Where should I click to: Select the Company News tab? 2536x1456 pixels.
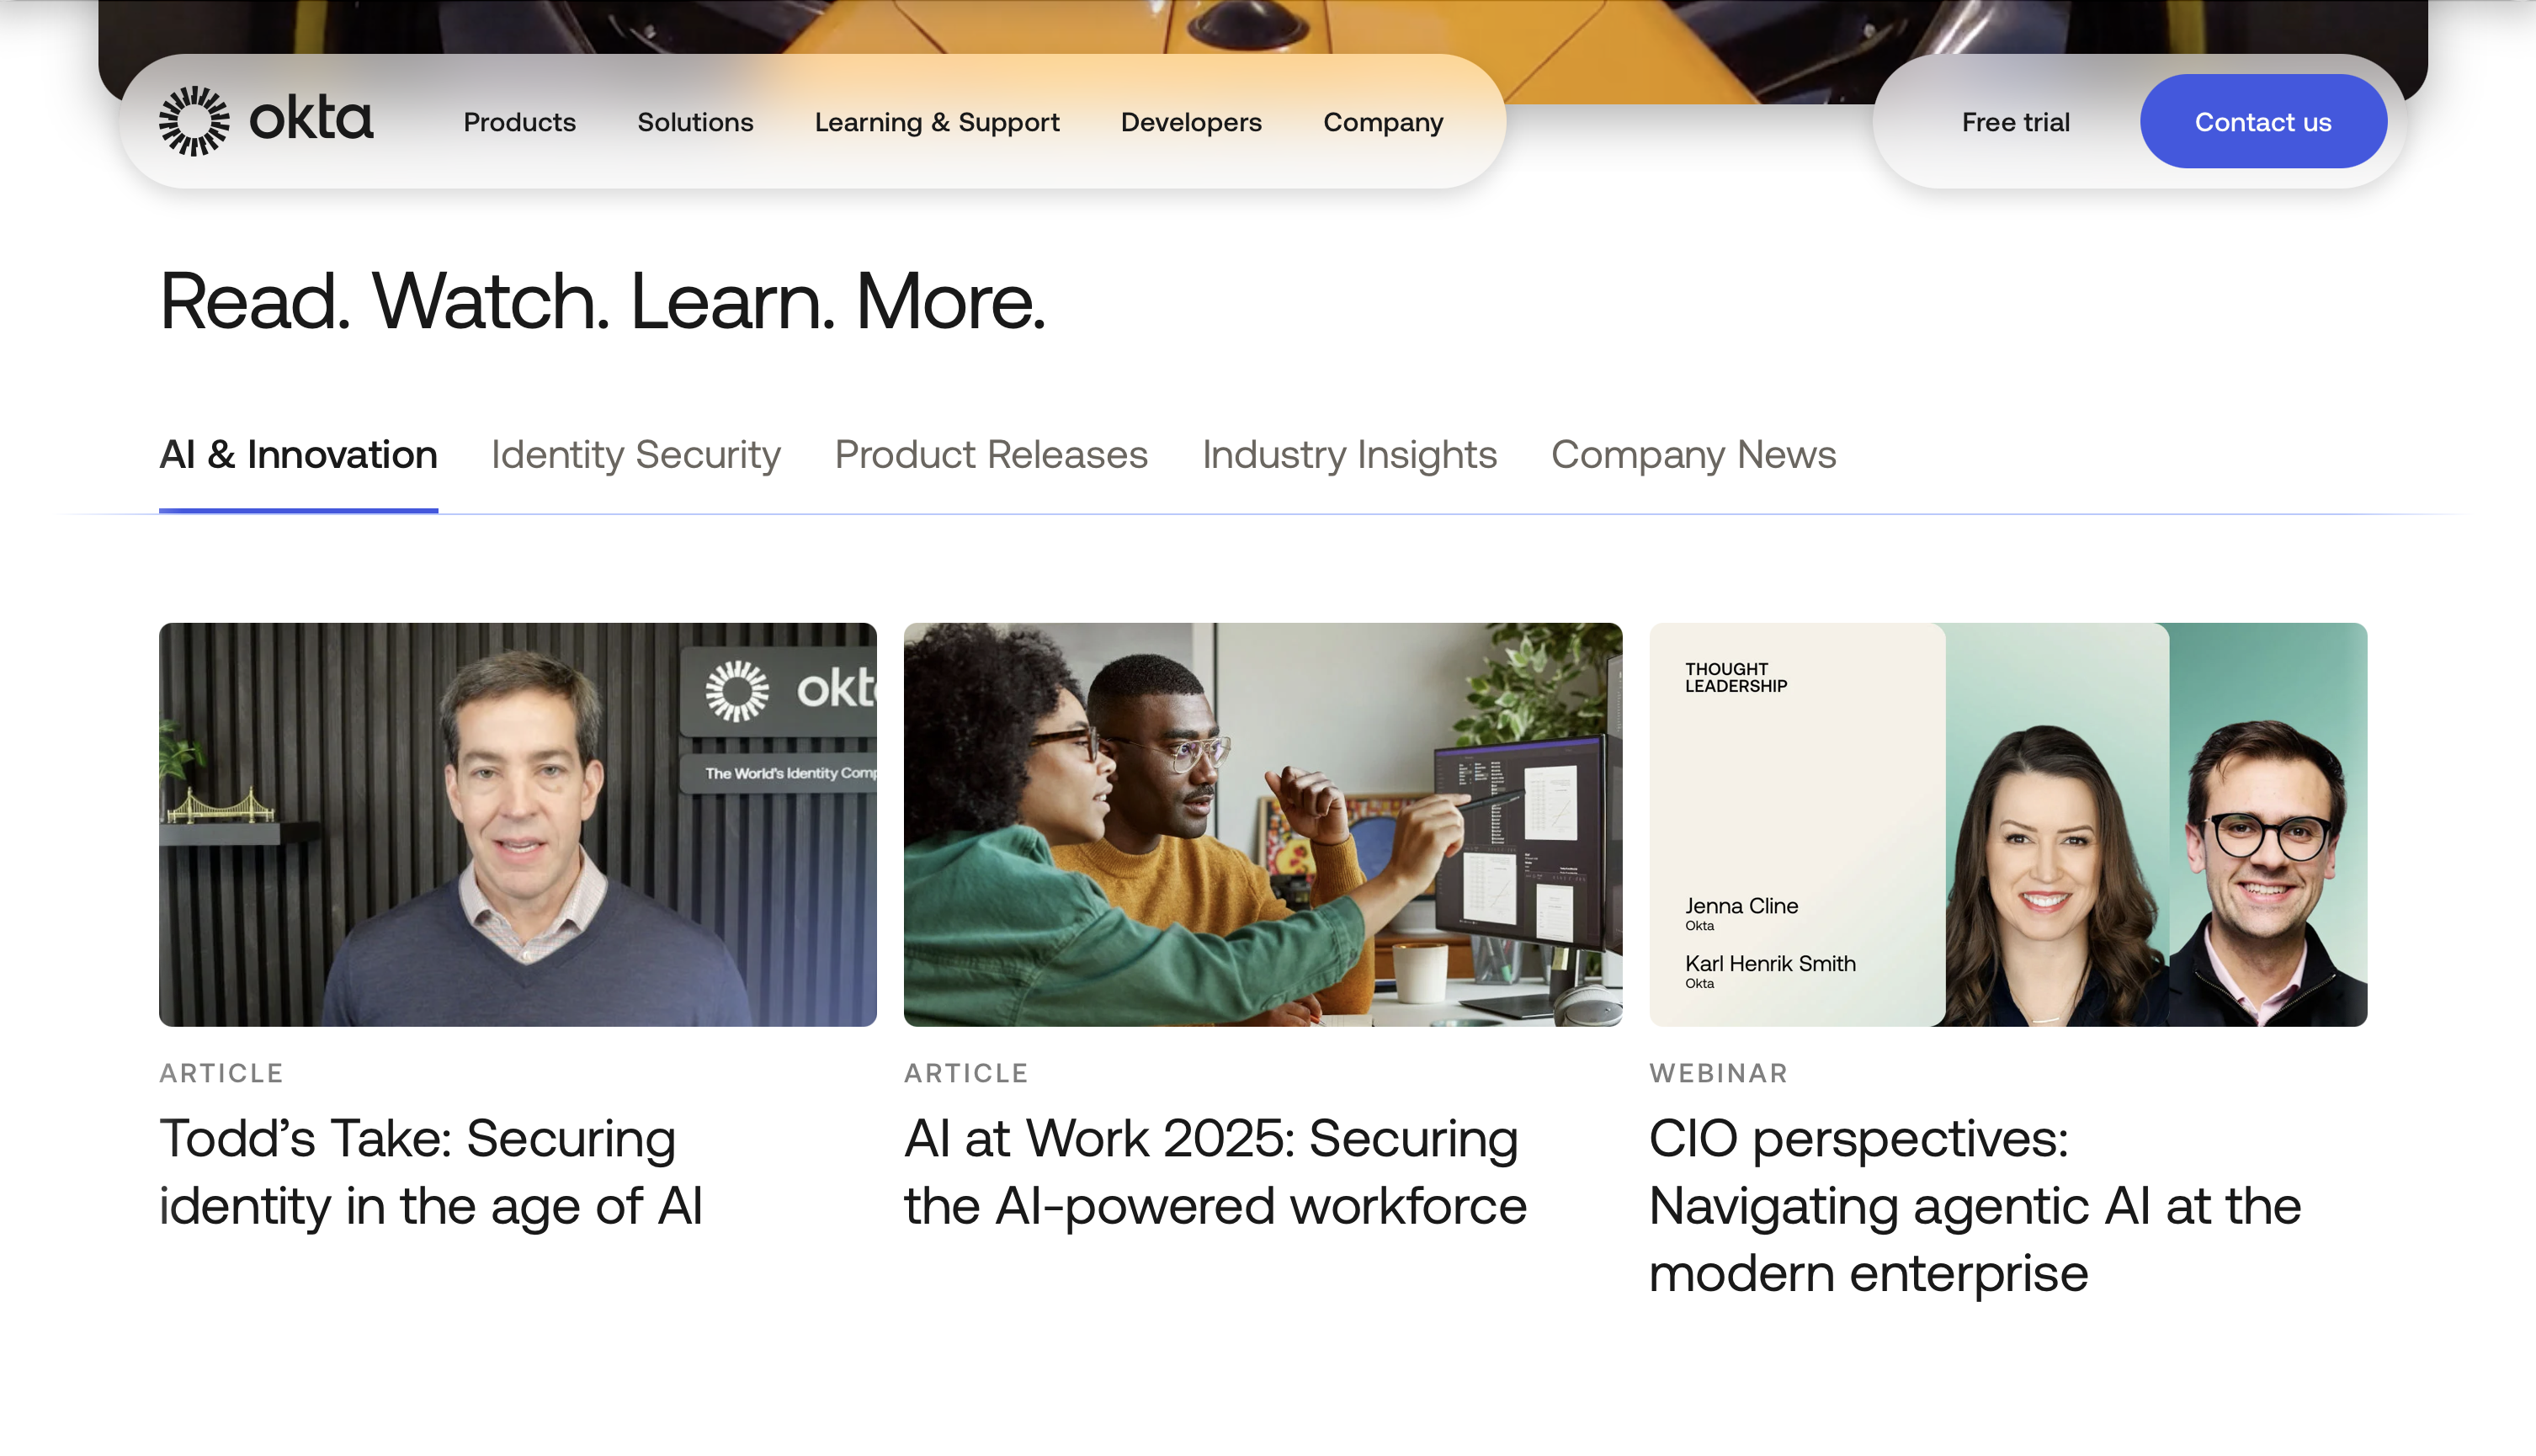(x=1692, y=455)
